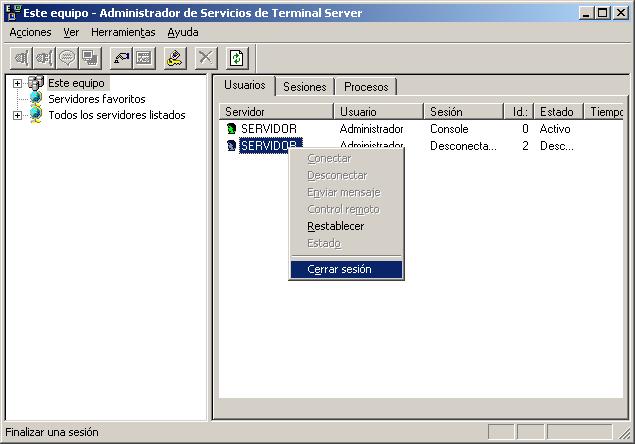Select Servidores favoritos in the tree

(96, 99)
